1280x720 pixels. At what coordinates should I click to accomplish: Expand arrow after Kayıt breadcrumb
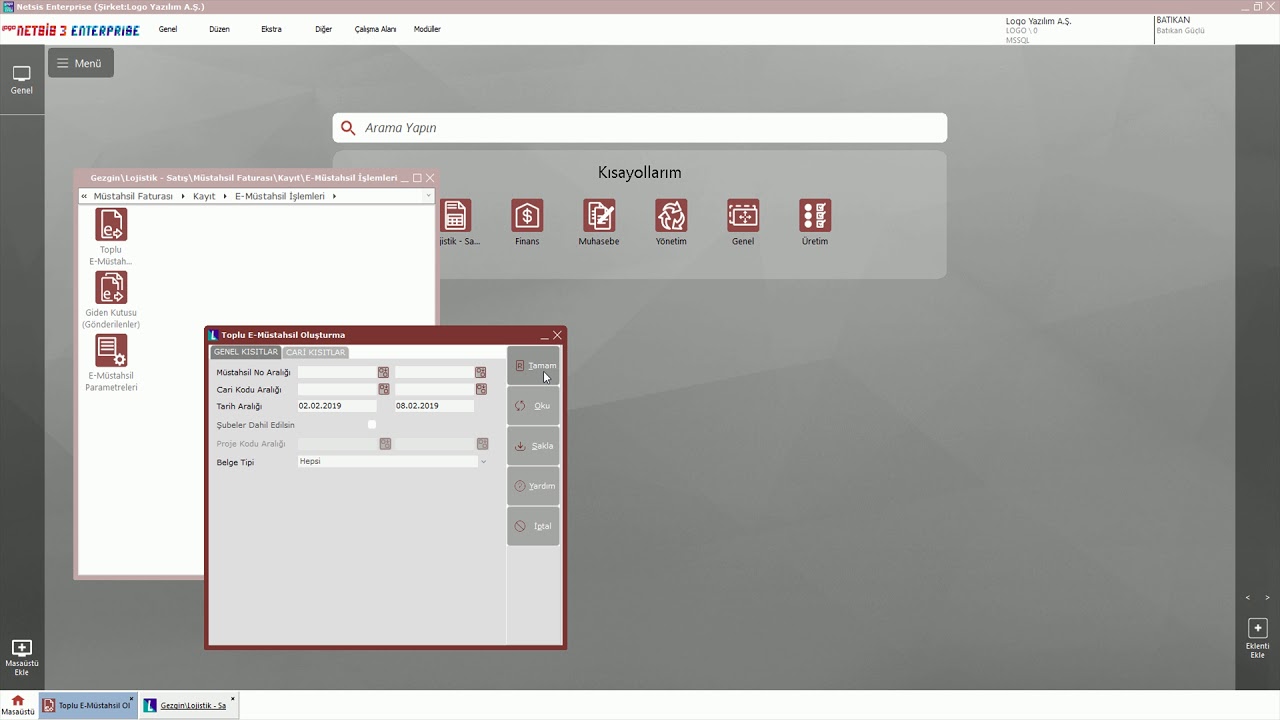(225, 196)
